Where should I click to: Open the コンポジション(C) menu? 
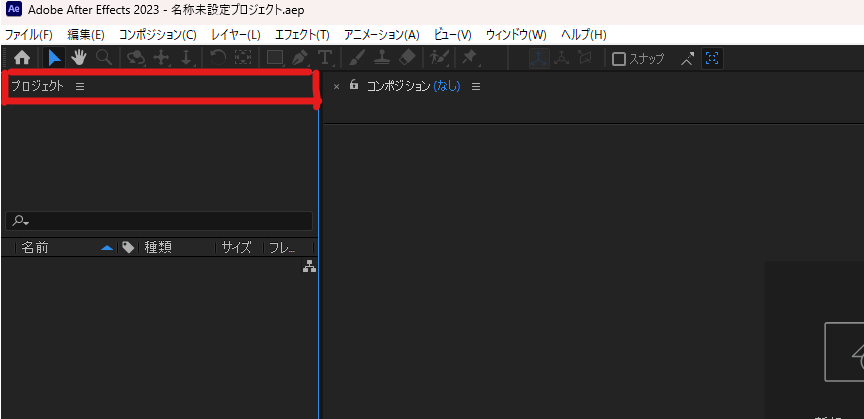[x=157, y=35]
